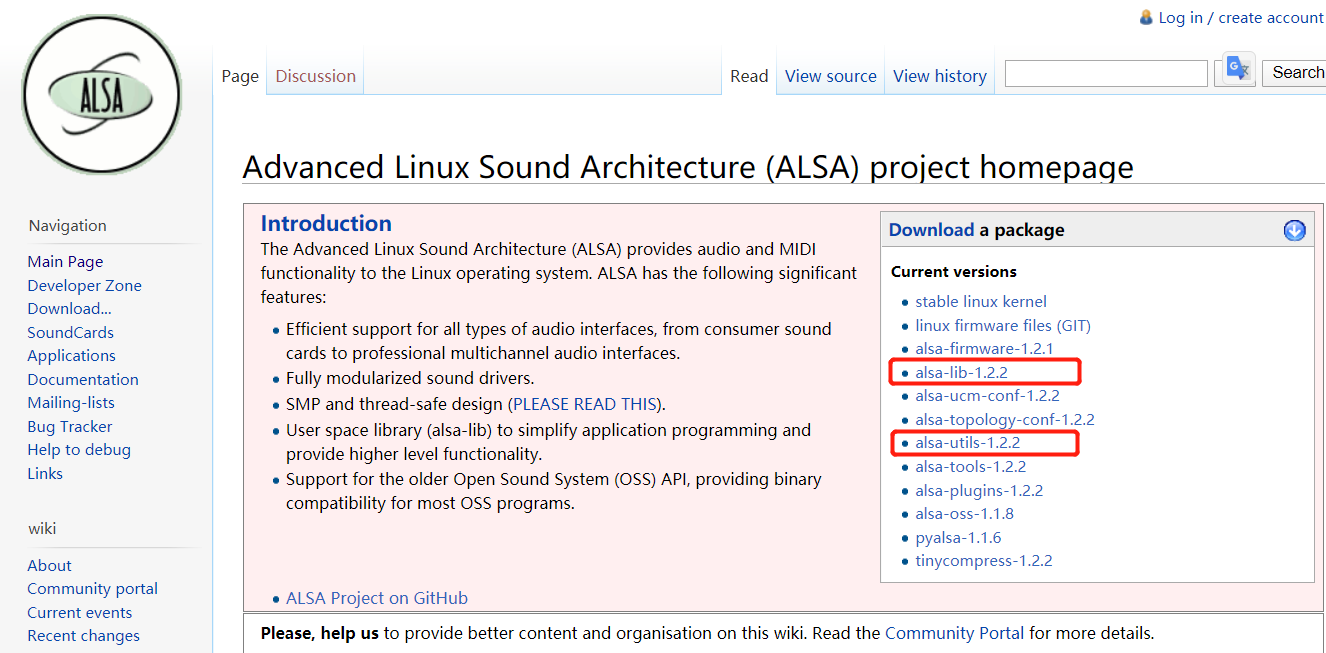Open Log in / create account
The image size is (1326, 653).
(x=1240, y=17)
